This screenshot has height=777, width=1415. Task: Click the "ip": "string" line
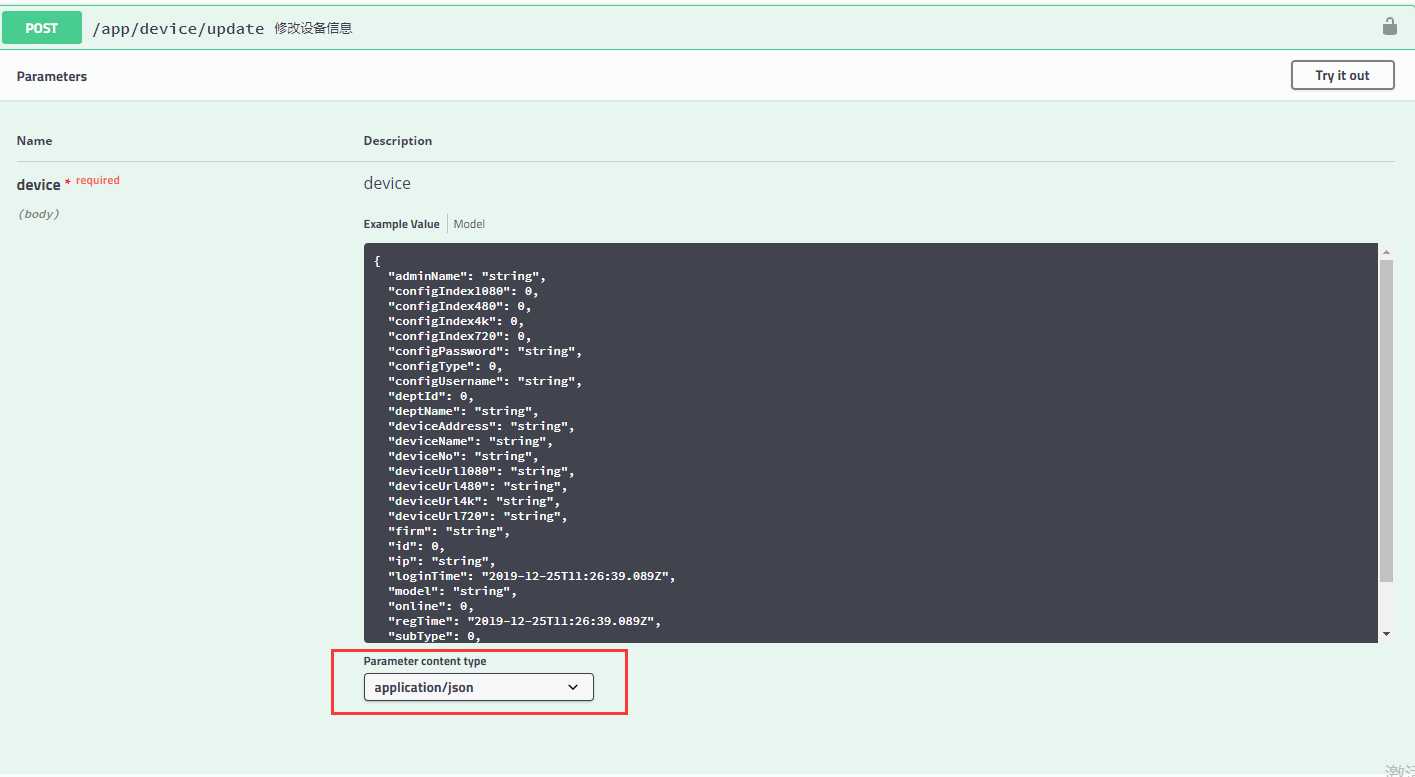click(442, 561)
